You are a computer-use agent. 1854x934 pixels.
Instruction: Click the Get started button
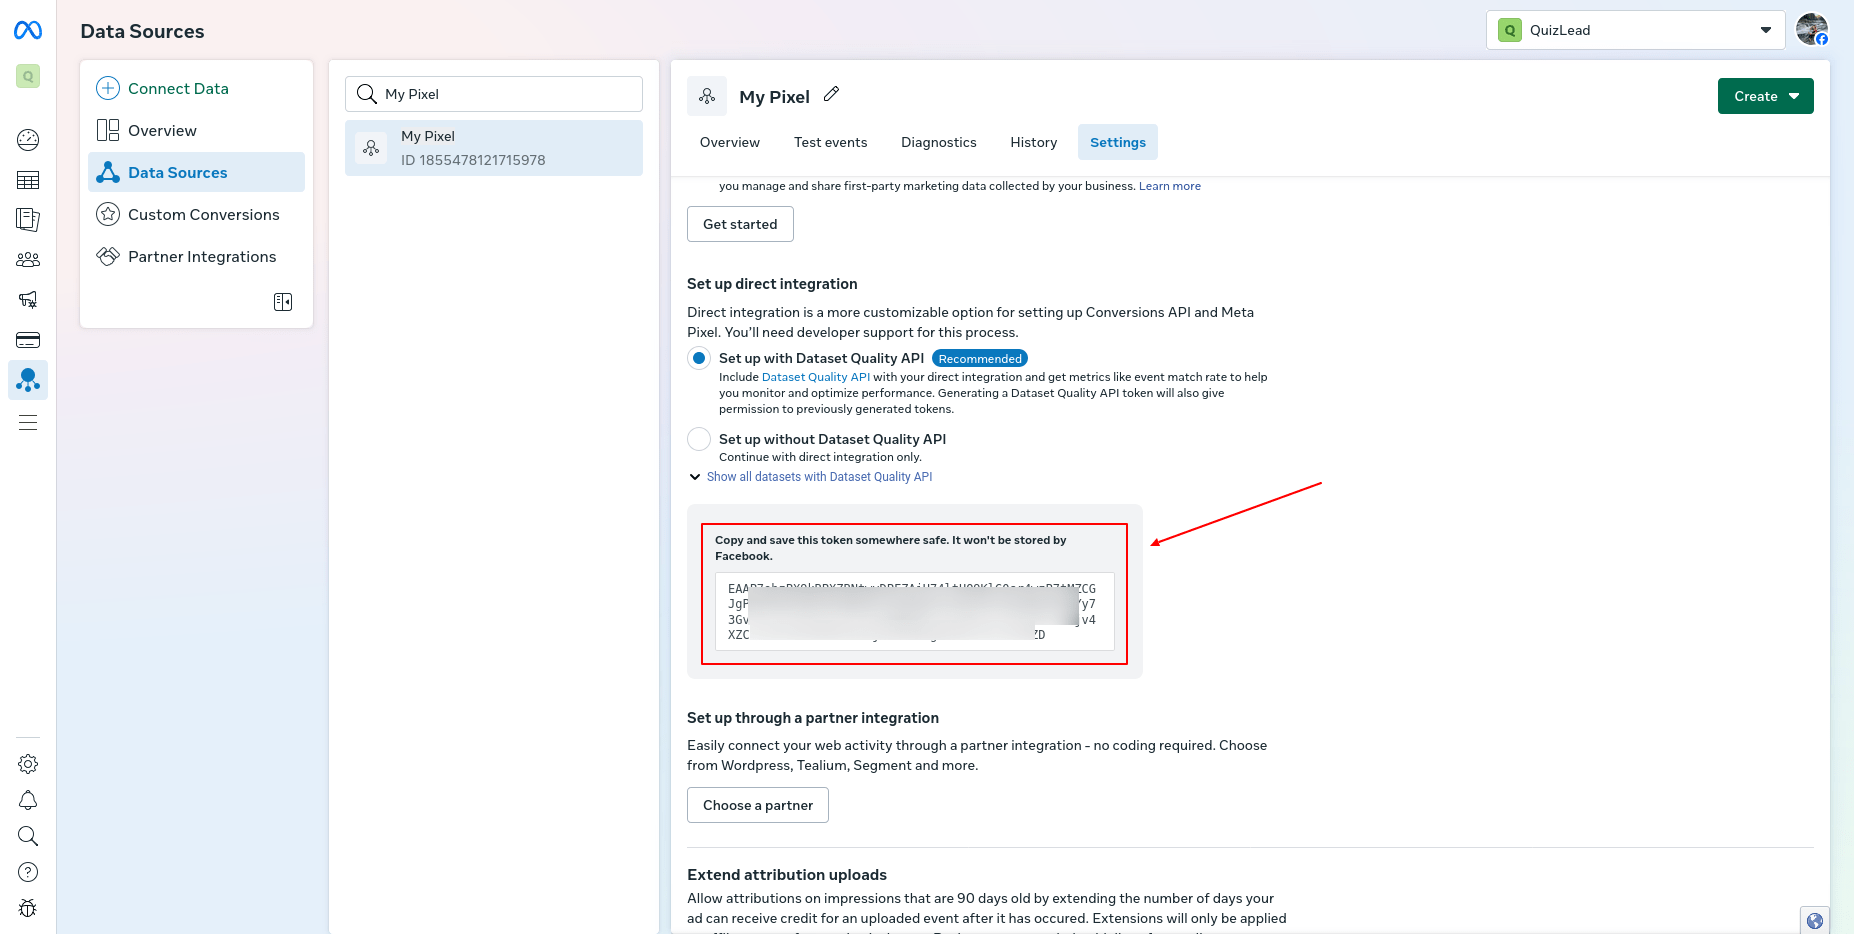point(740,224)
